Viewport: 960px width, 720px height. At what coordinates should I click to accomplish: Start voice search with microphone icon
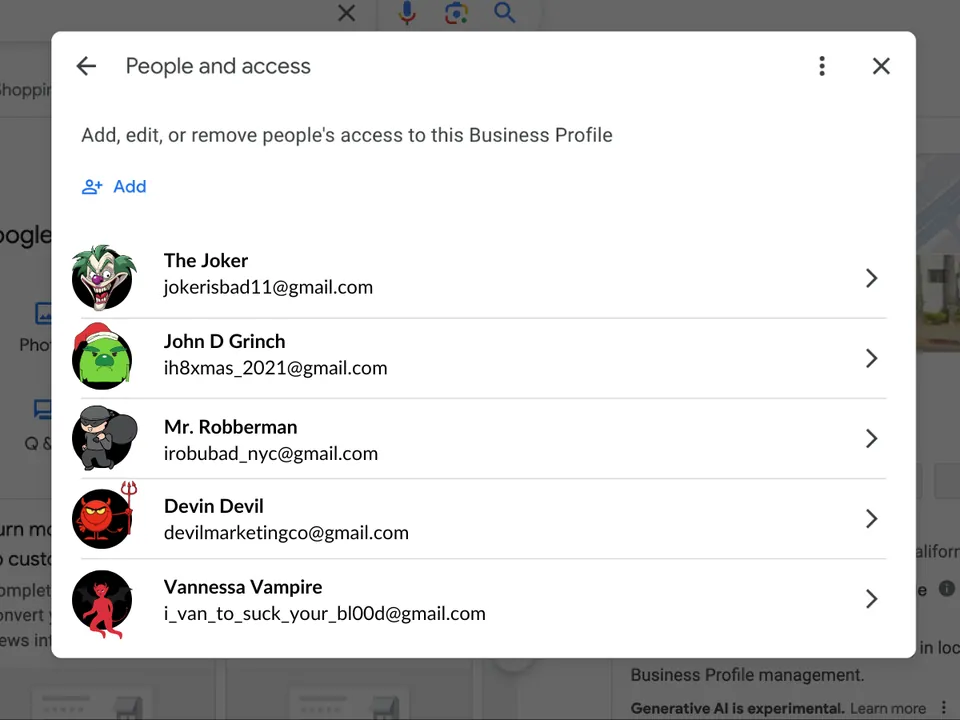[407, 12]
